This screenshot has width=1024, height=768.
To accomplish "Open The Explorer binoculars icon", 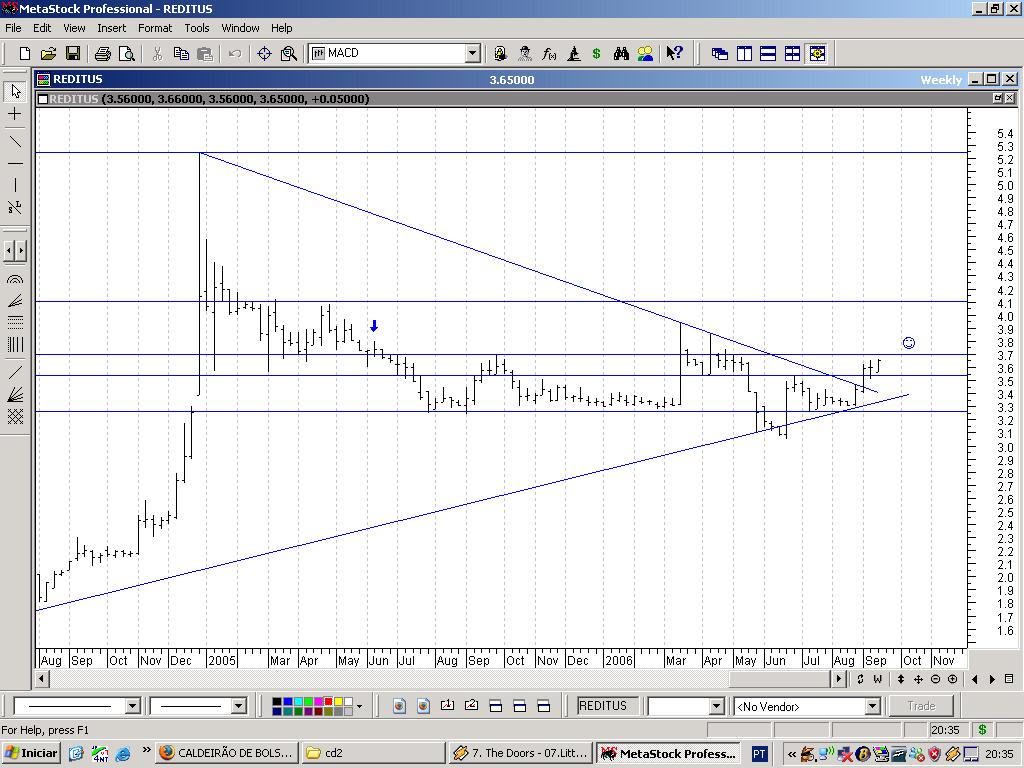I will coord(621,54).
